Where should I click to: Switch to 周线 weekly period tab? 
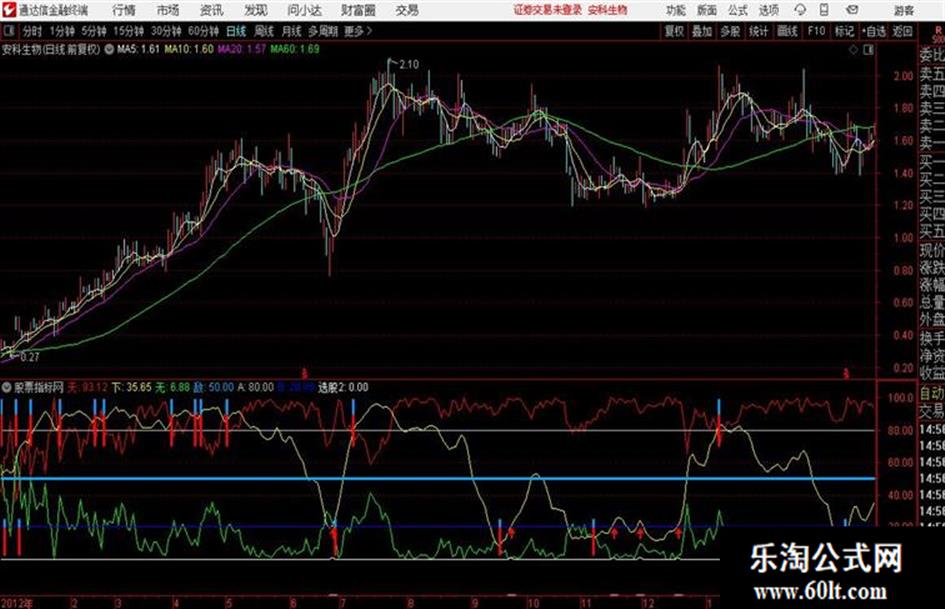point(264,31)
